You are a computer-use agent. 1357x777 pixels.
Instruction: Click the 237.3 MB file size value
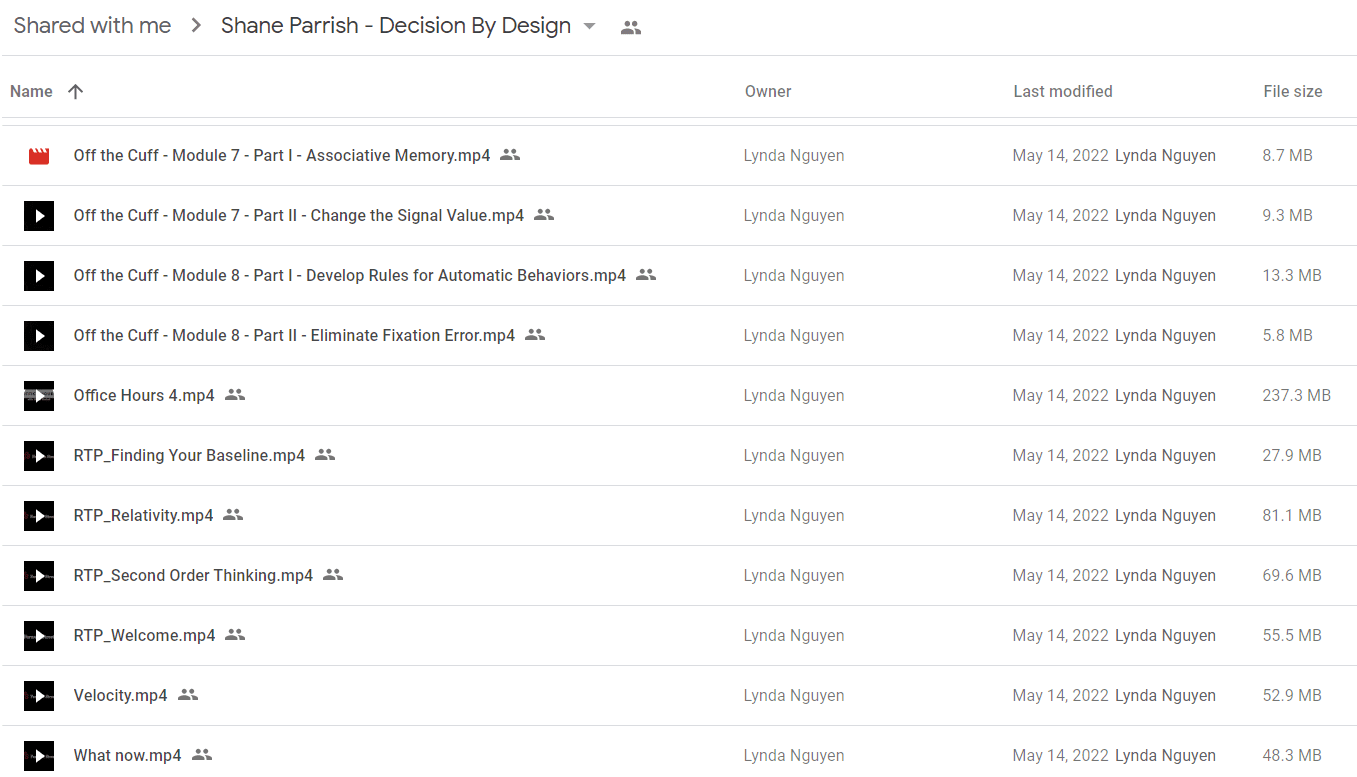tap(1296, 396)
